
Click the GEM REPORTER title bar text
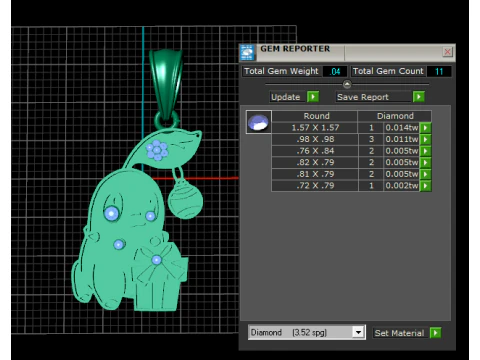[x=295, y=49]
